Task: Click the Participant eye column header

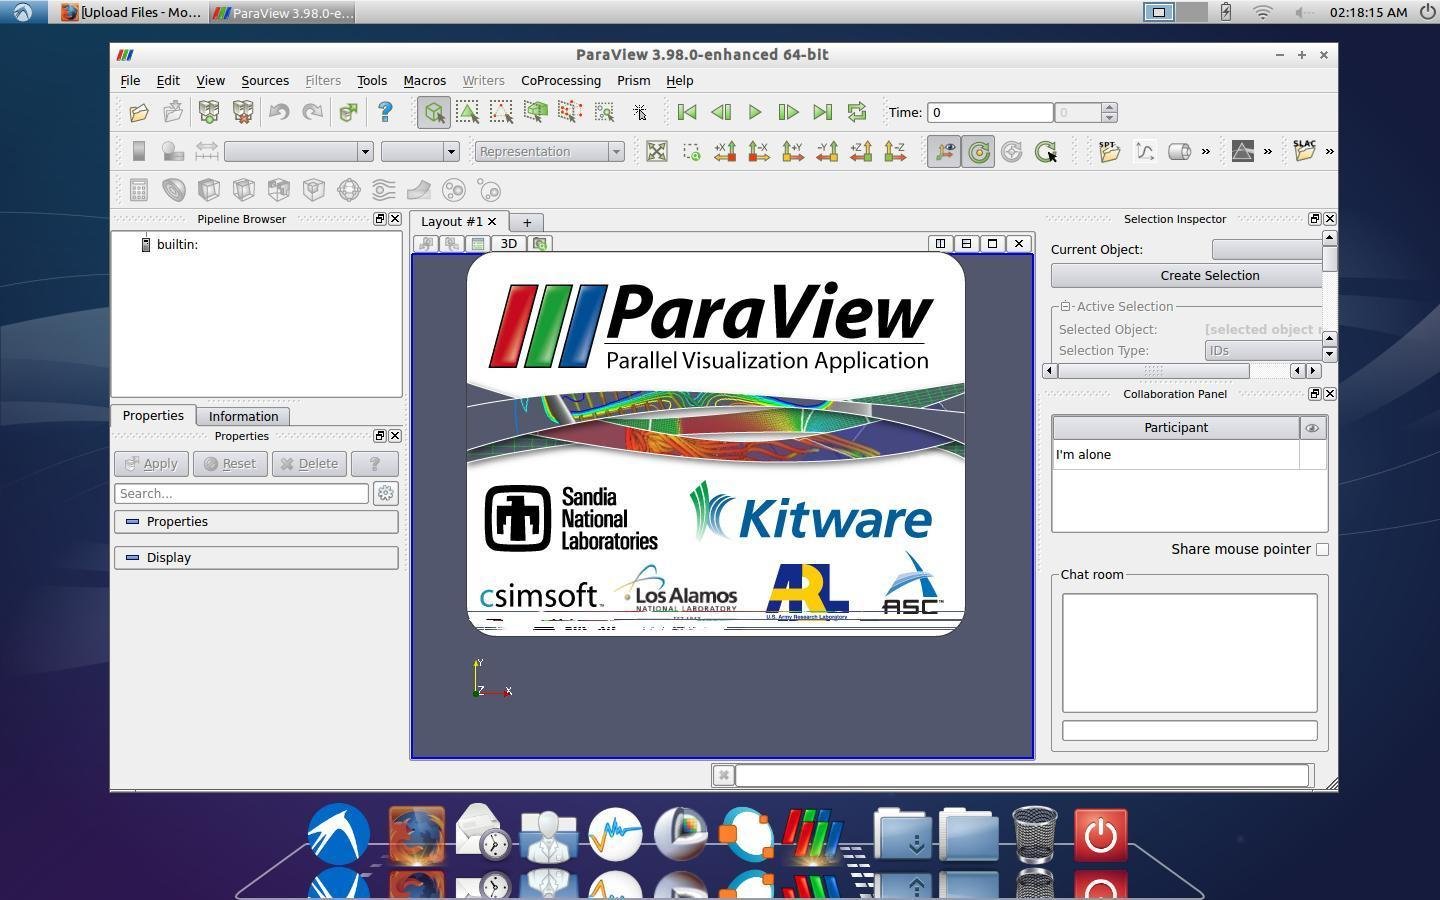Action: click(1312, 428)
